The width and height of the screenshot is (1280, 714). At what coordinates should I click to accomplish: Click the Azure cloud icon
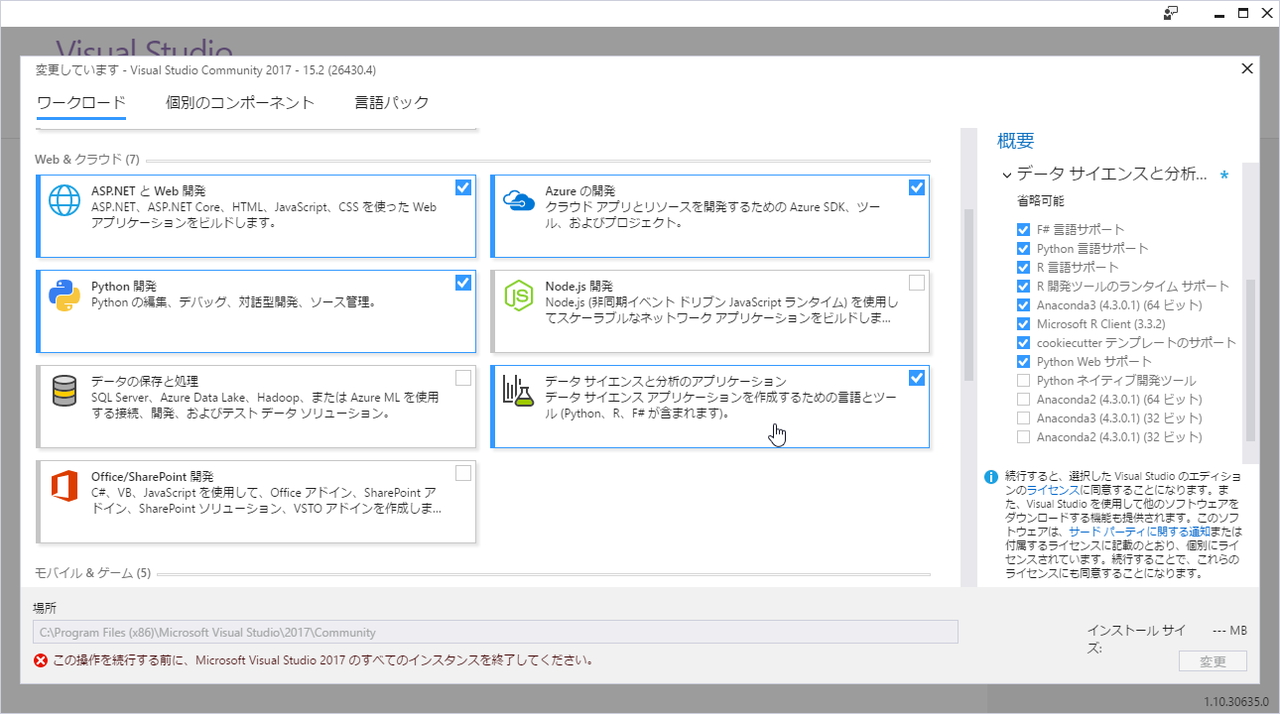[519, 199]
